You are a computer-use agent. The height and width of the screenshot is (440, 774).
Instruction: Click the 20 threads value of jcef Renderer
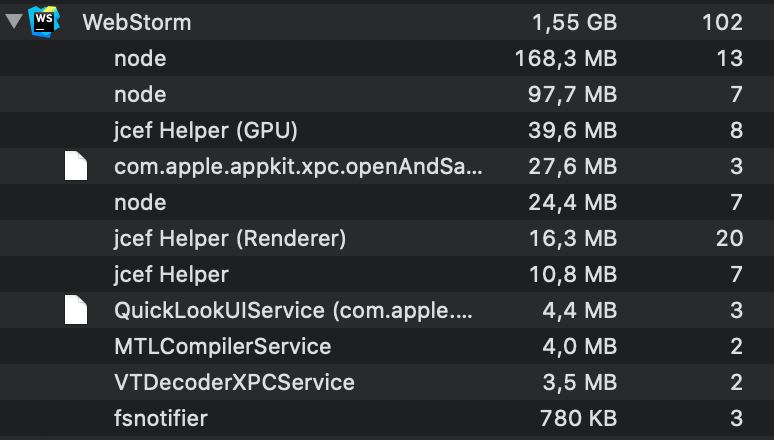coord(729,239)
